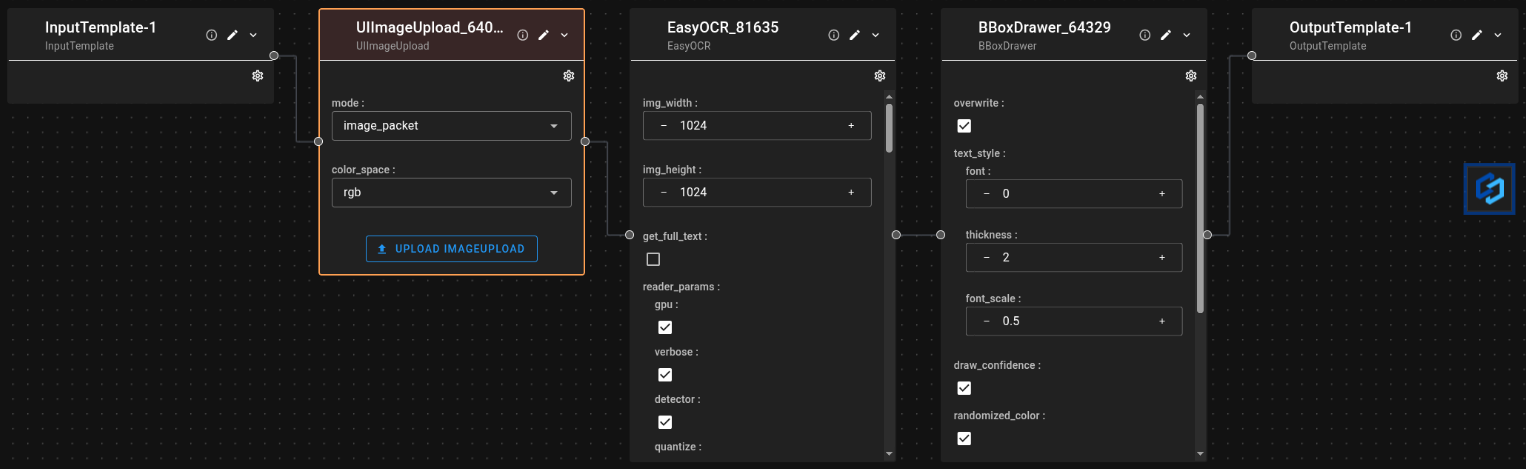The image size is (1526, 469).
Task: Edit name of EasyOCR_81635 node
Action: pyautogui.click(x=854, y=35)
